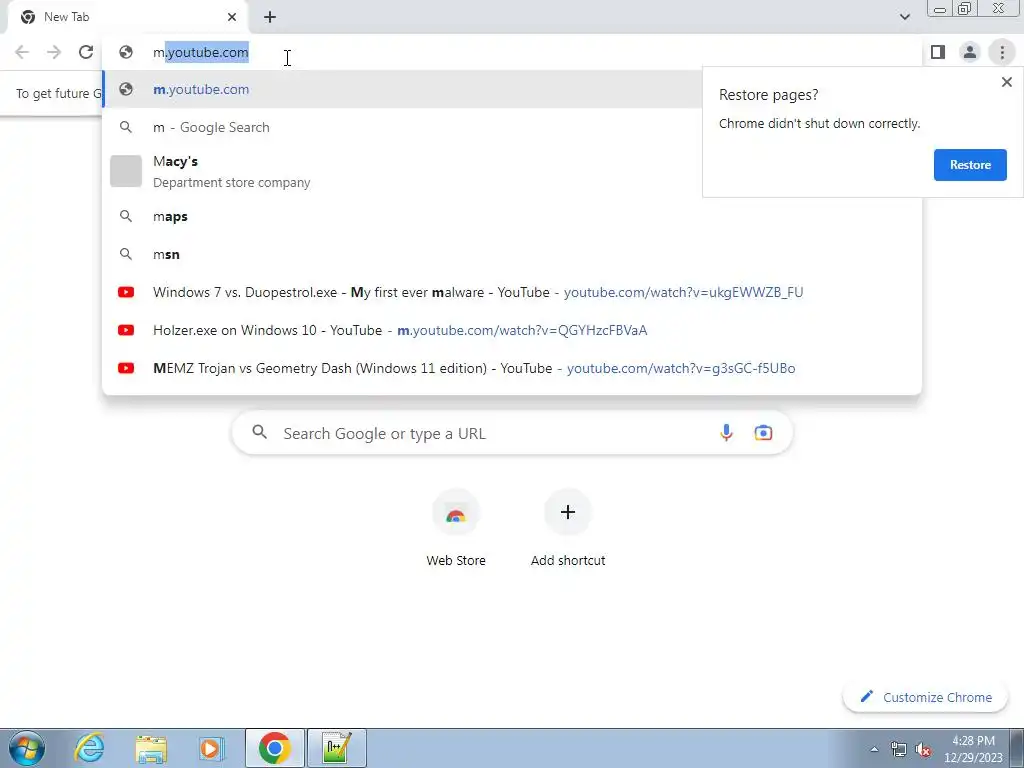
Task: Click the magnifier icon beside 'maps'
Action: (x=126, y=216)
